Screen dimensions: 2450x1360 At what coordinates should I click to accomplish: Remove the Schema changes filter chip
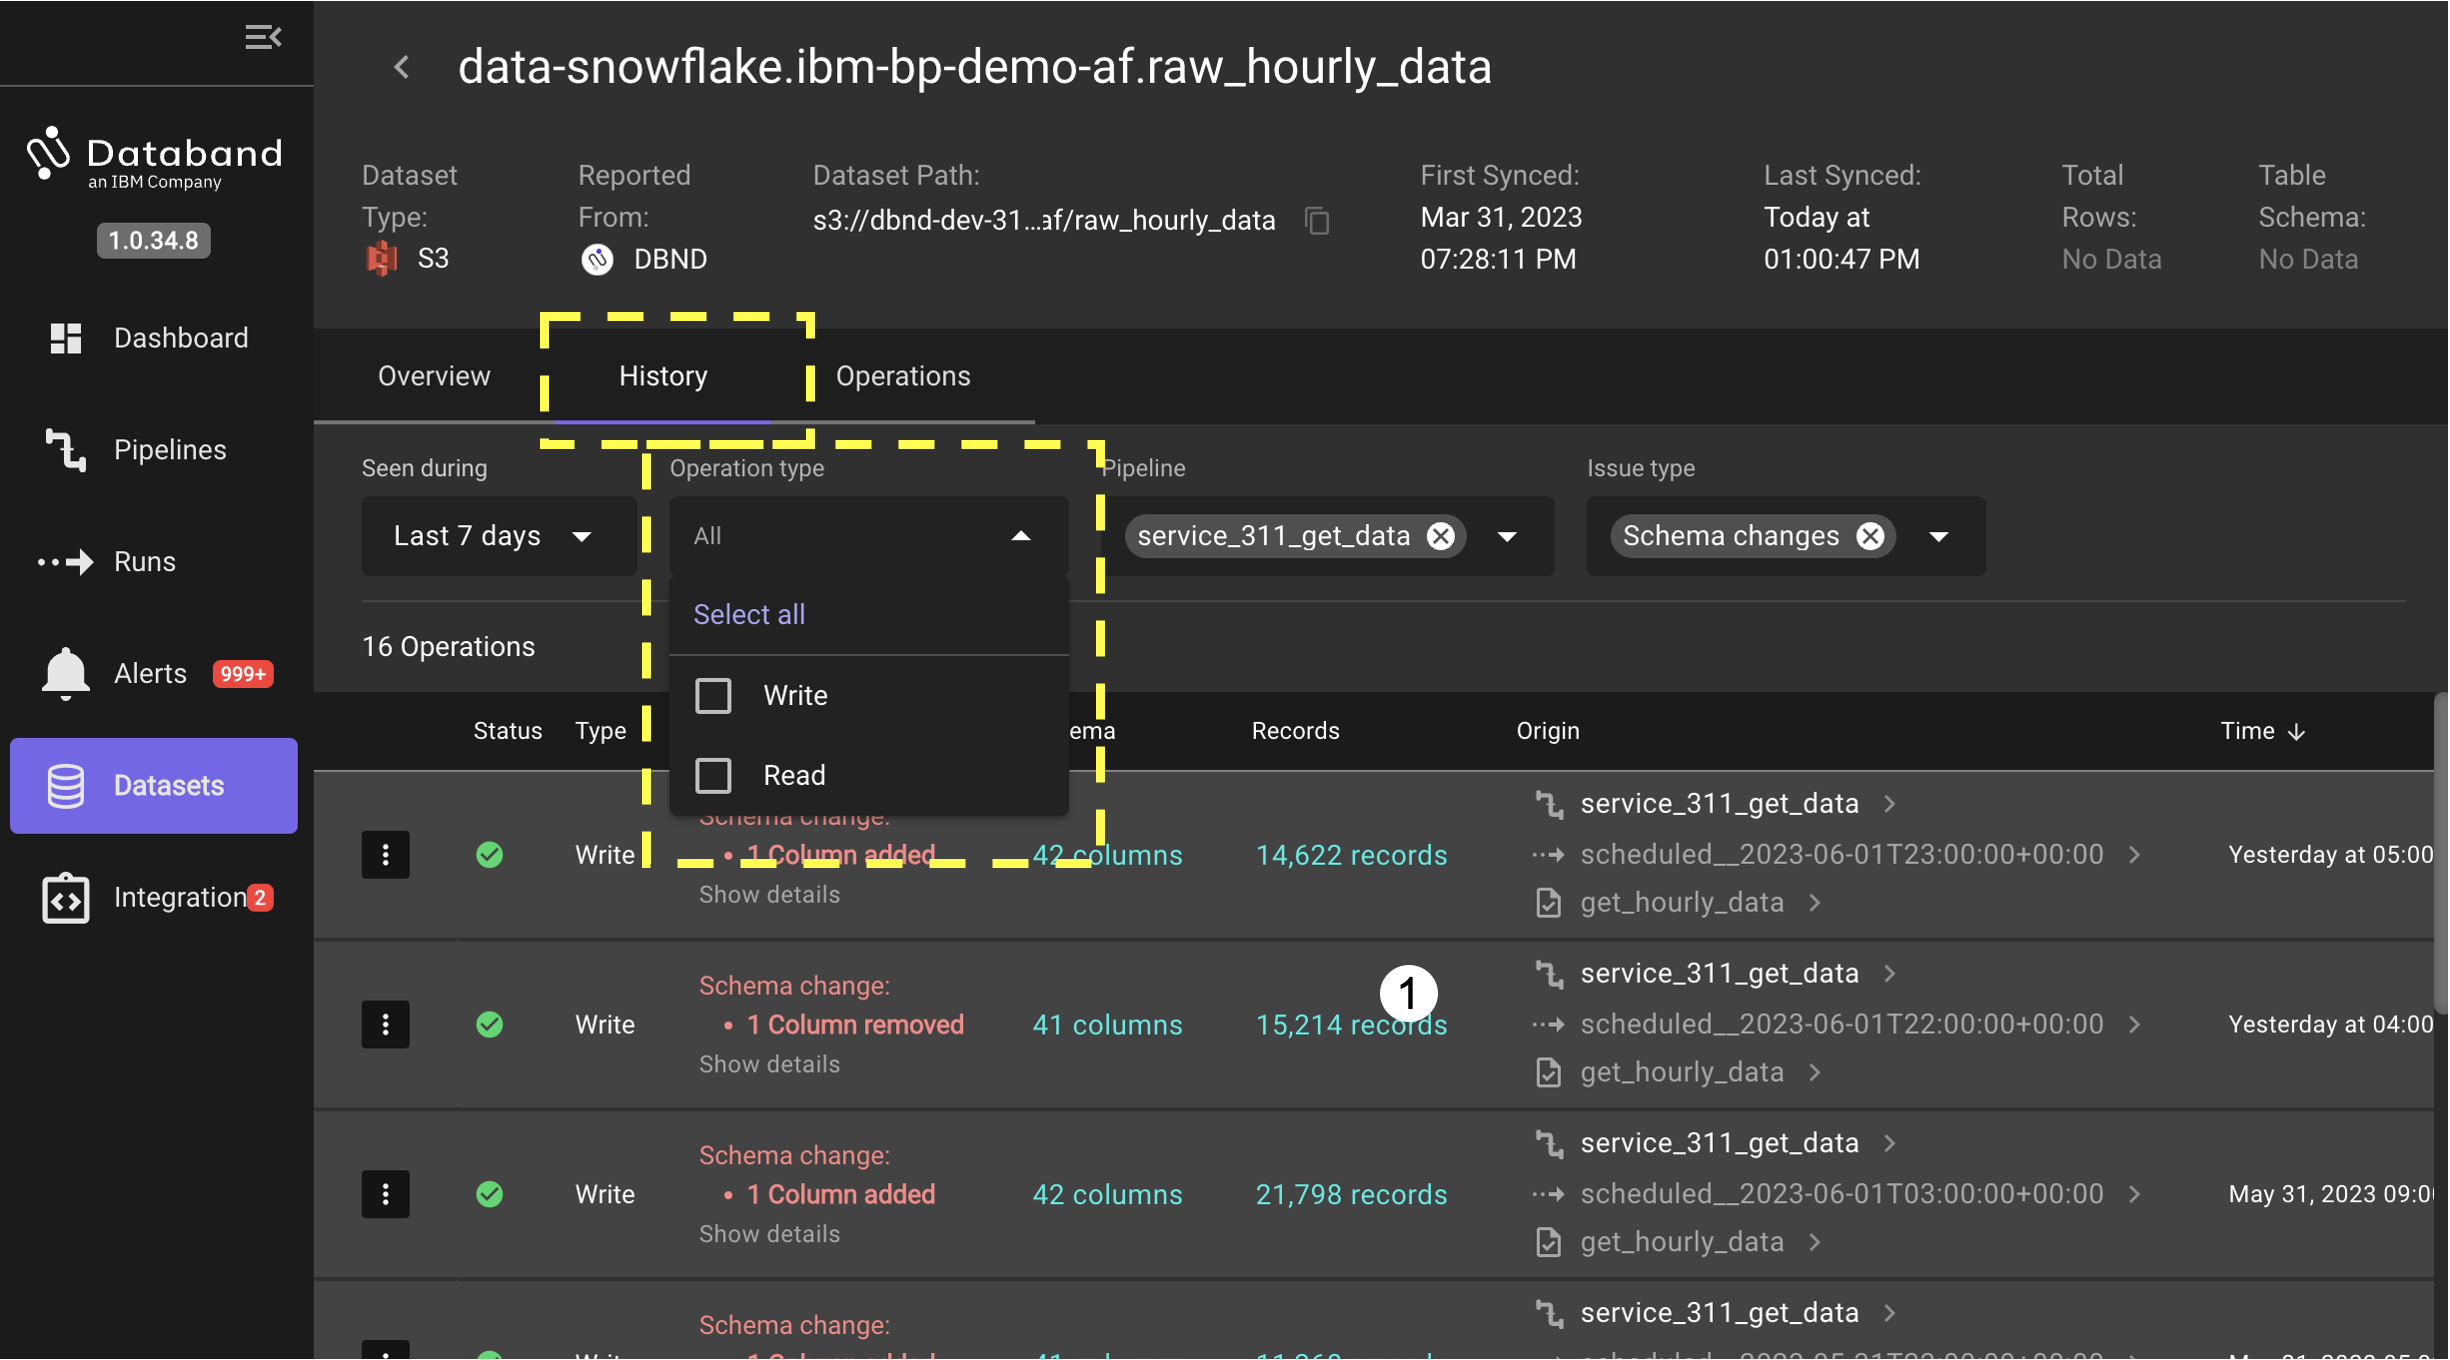(1870, 536)
